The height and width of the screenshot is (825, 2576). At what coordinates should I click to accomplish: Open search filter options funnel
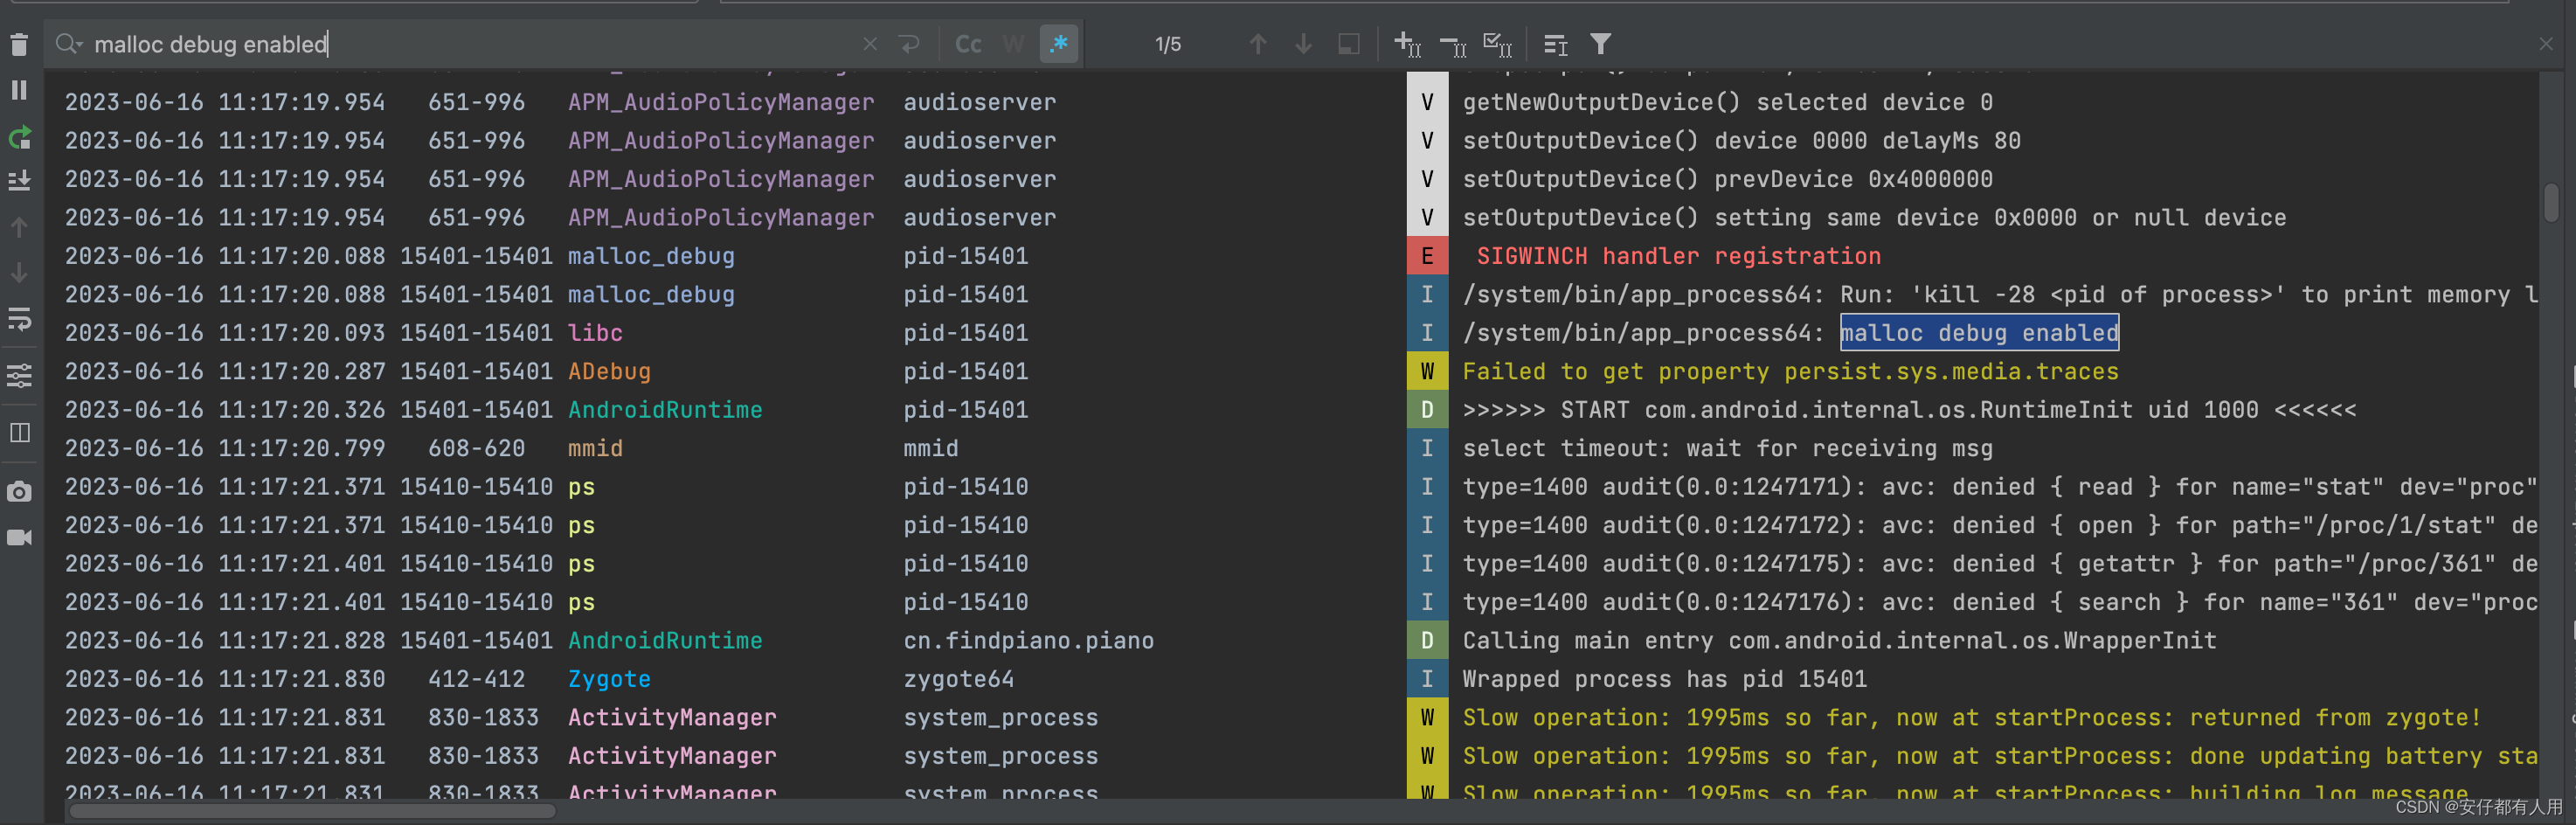pyautogui.click(x=1601, y=44)
